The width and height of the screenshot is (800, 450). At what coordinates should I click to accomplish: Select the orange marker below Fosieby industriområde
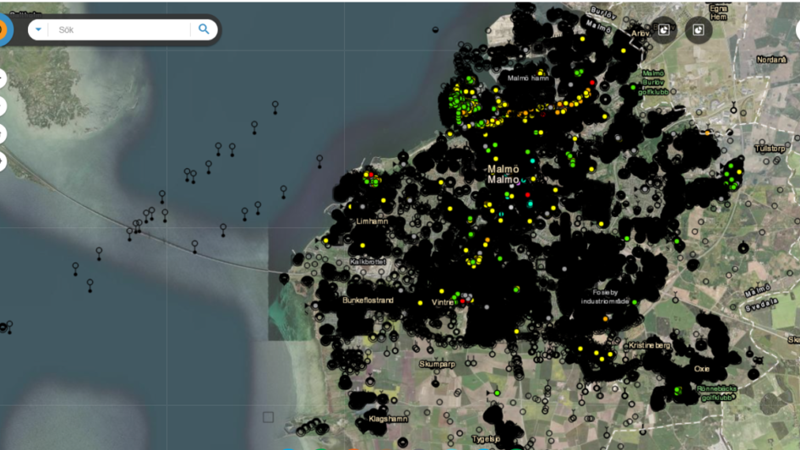coord(606,319)
